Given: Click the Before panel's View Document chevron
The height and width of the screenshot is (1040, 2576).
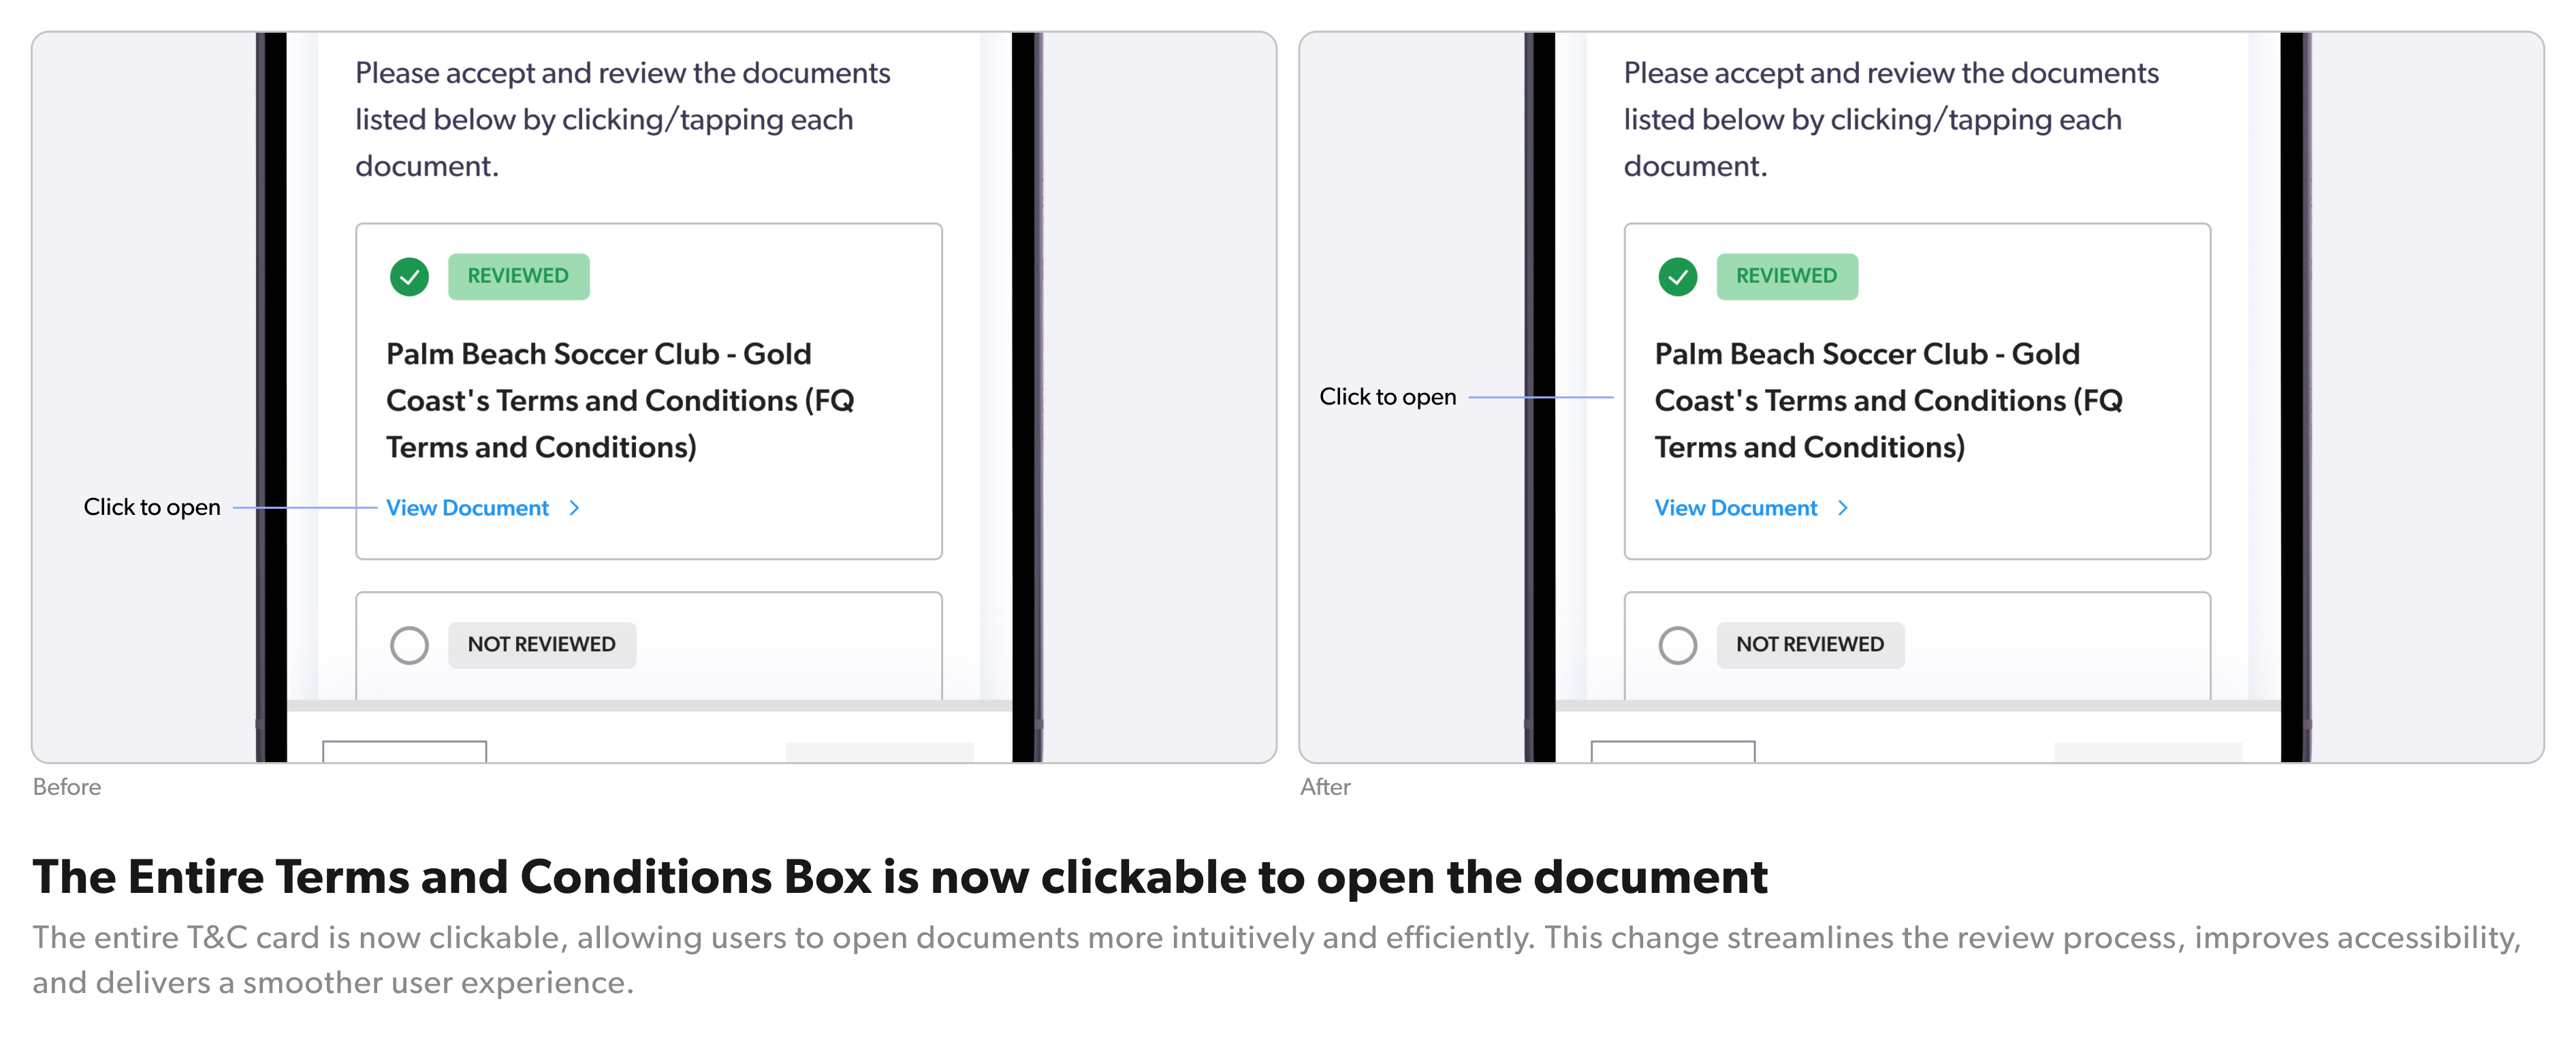Looking at the screenshot, I should pyautogui.click(x=574, y=508).
